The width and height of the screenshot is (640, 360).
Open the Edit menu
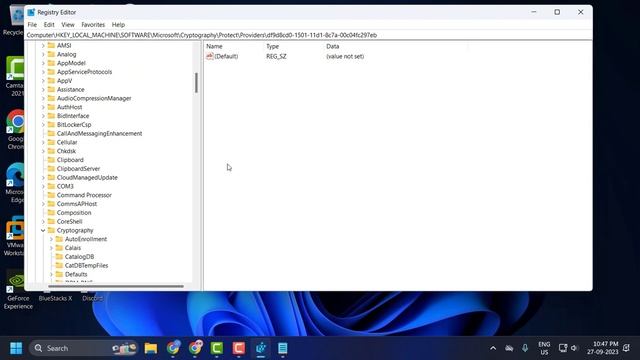49,24
